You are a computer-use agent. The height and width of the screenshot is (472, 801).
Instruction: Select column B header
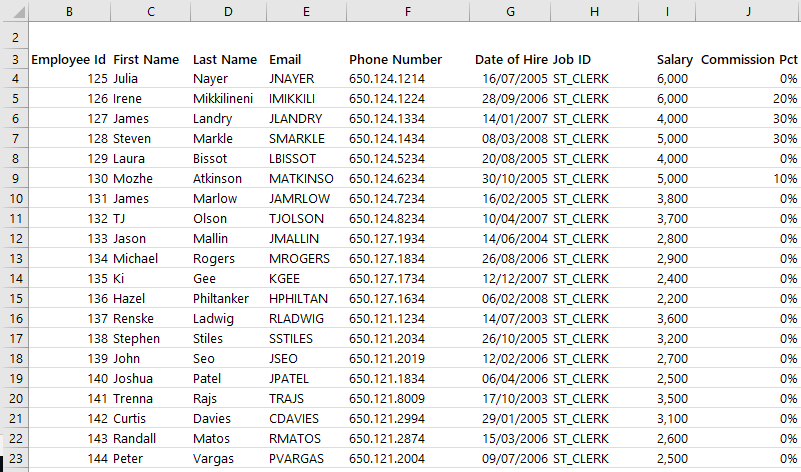click(69, 11)
